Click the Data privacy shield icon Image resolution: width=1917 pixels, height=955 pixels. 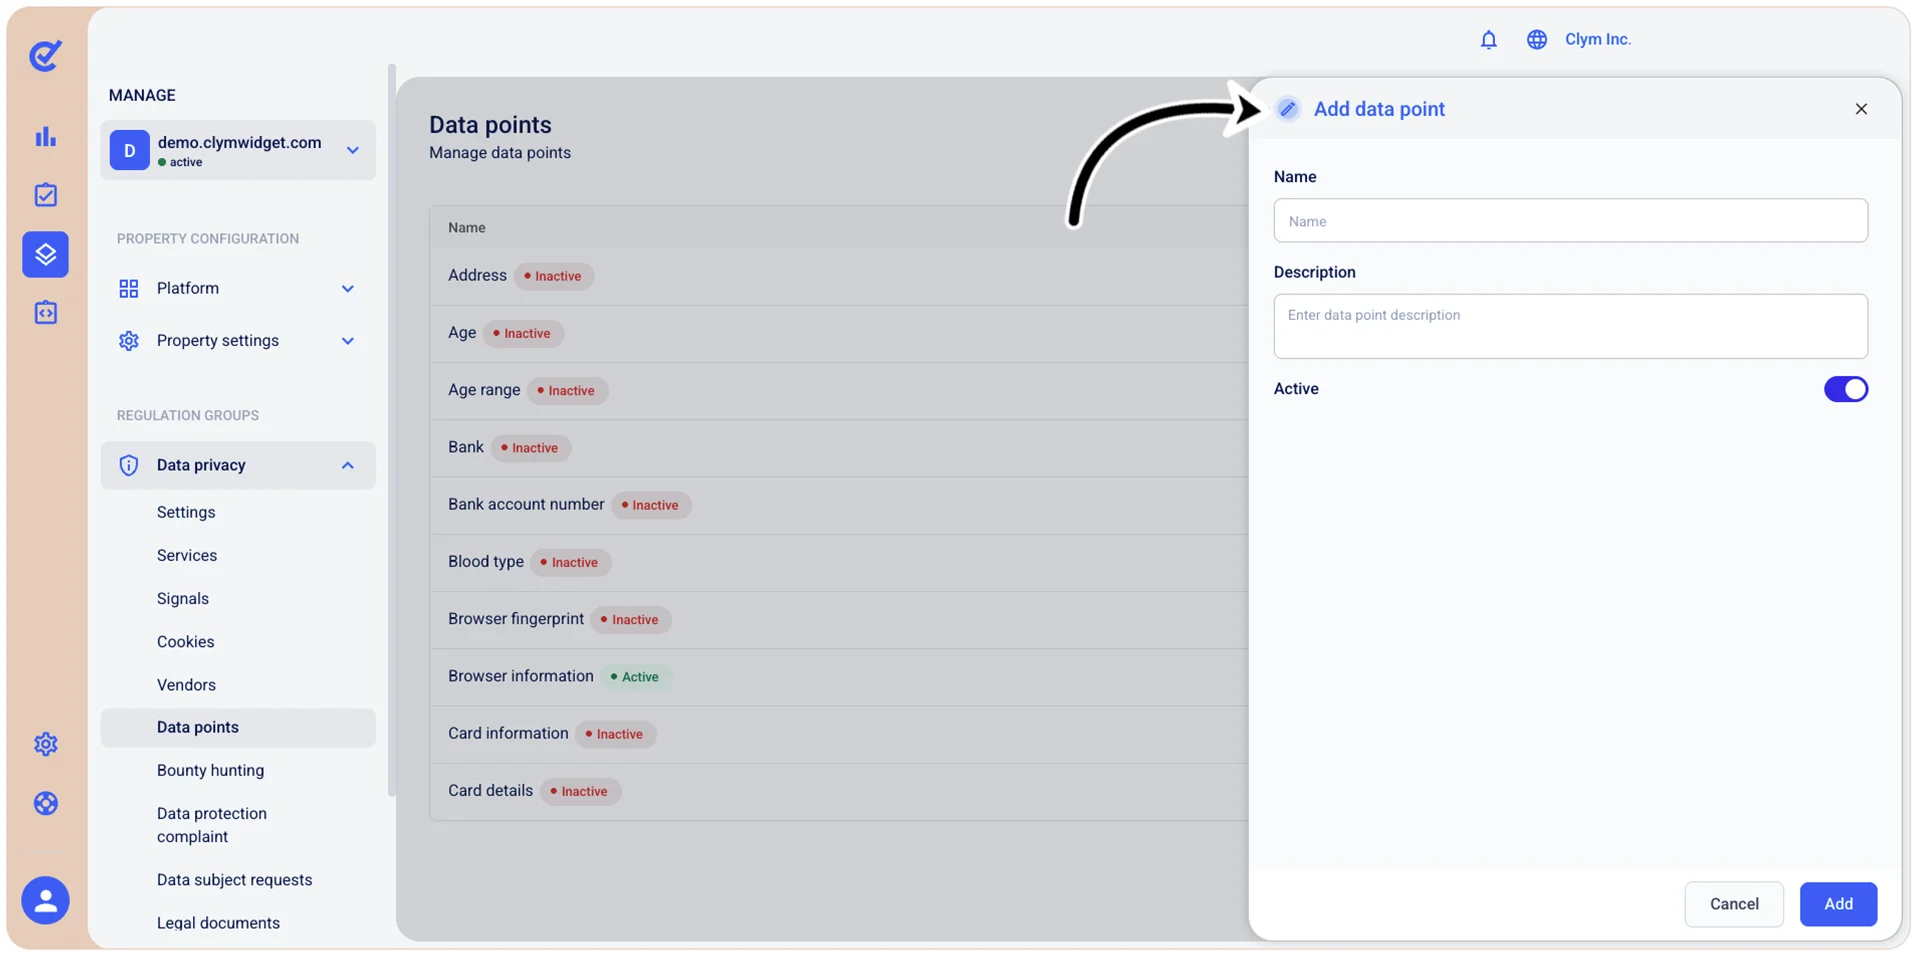(129, 465)
